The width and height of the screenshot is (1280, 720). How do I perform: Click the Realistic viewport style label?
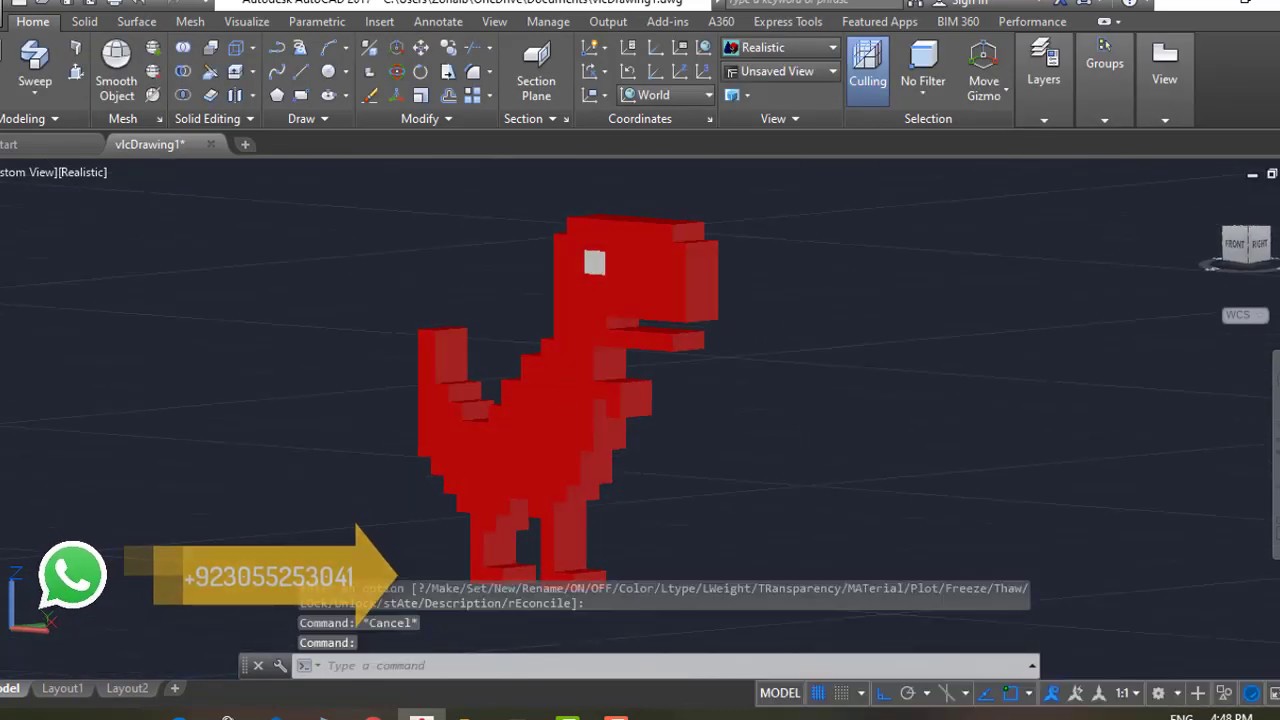83,172
